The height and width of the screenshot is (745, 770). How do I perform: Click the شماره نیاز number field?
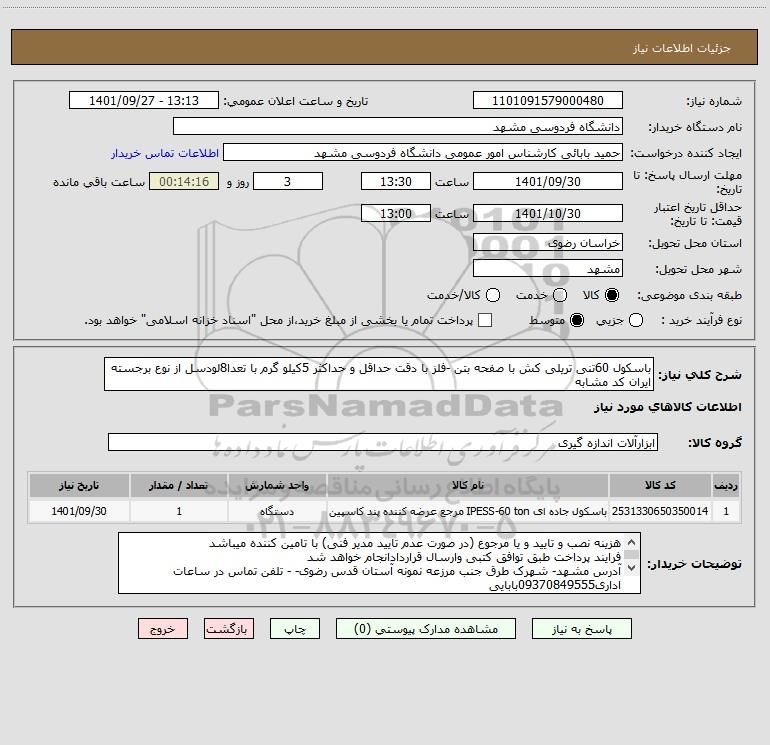[x=548, y=100]
